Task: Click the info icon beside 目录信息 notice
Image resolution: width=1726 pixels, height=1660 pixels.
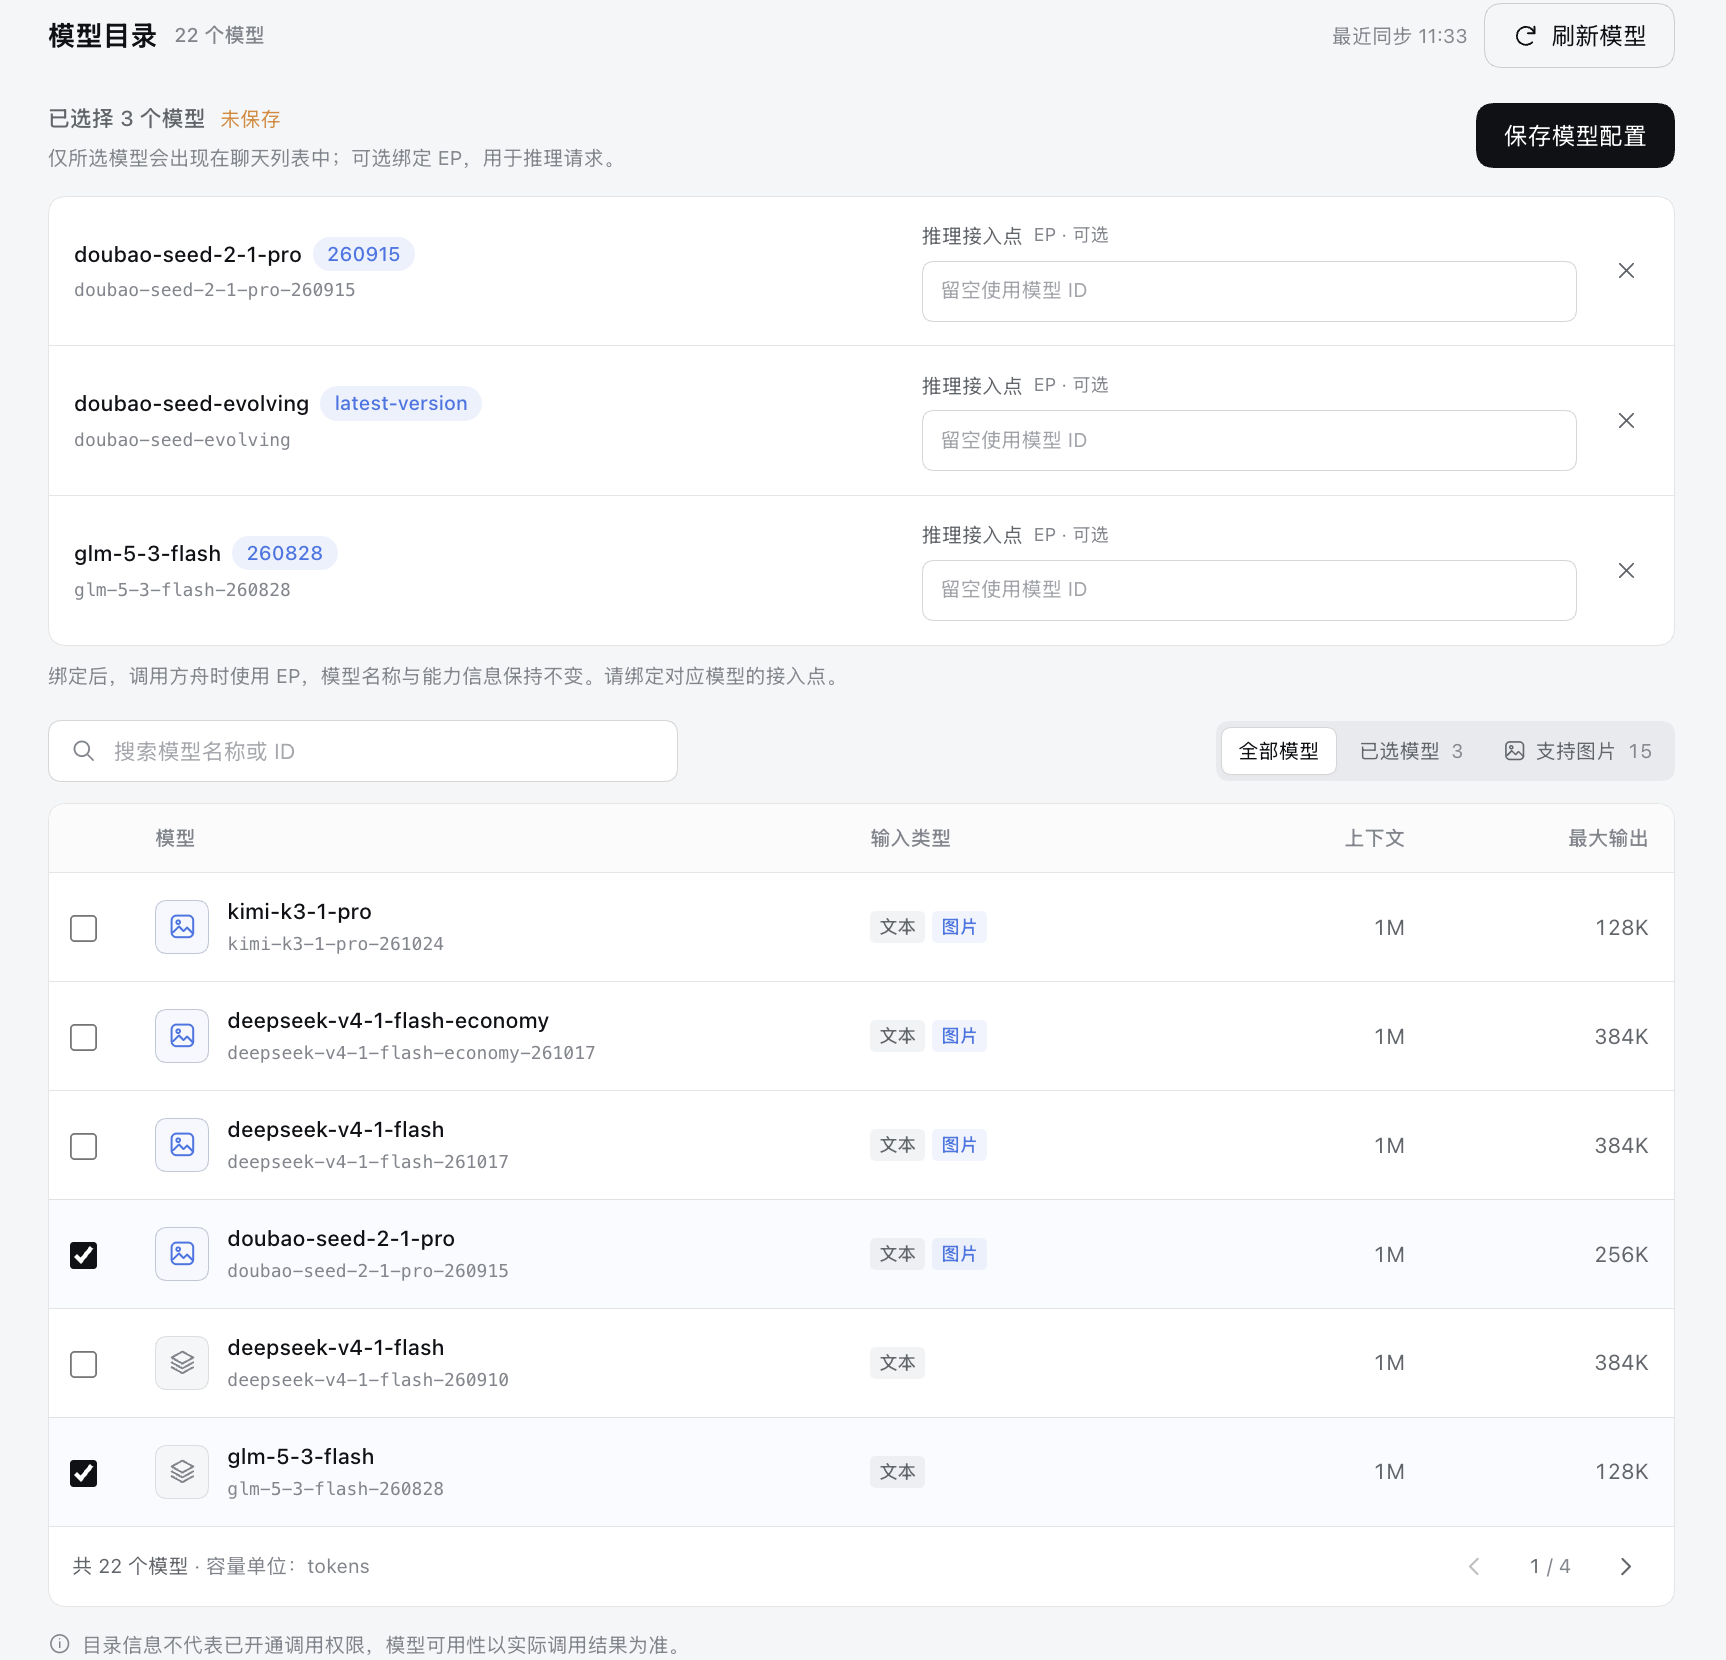Action: click(60, 1644)
